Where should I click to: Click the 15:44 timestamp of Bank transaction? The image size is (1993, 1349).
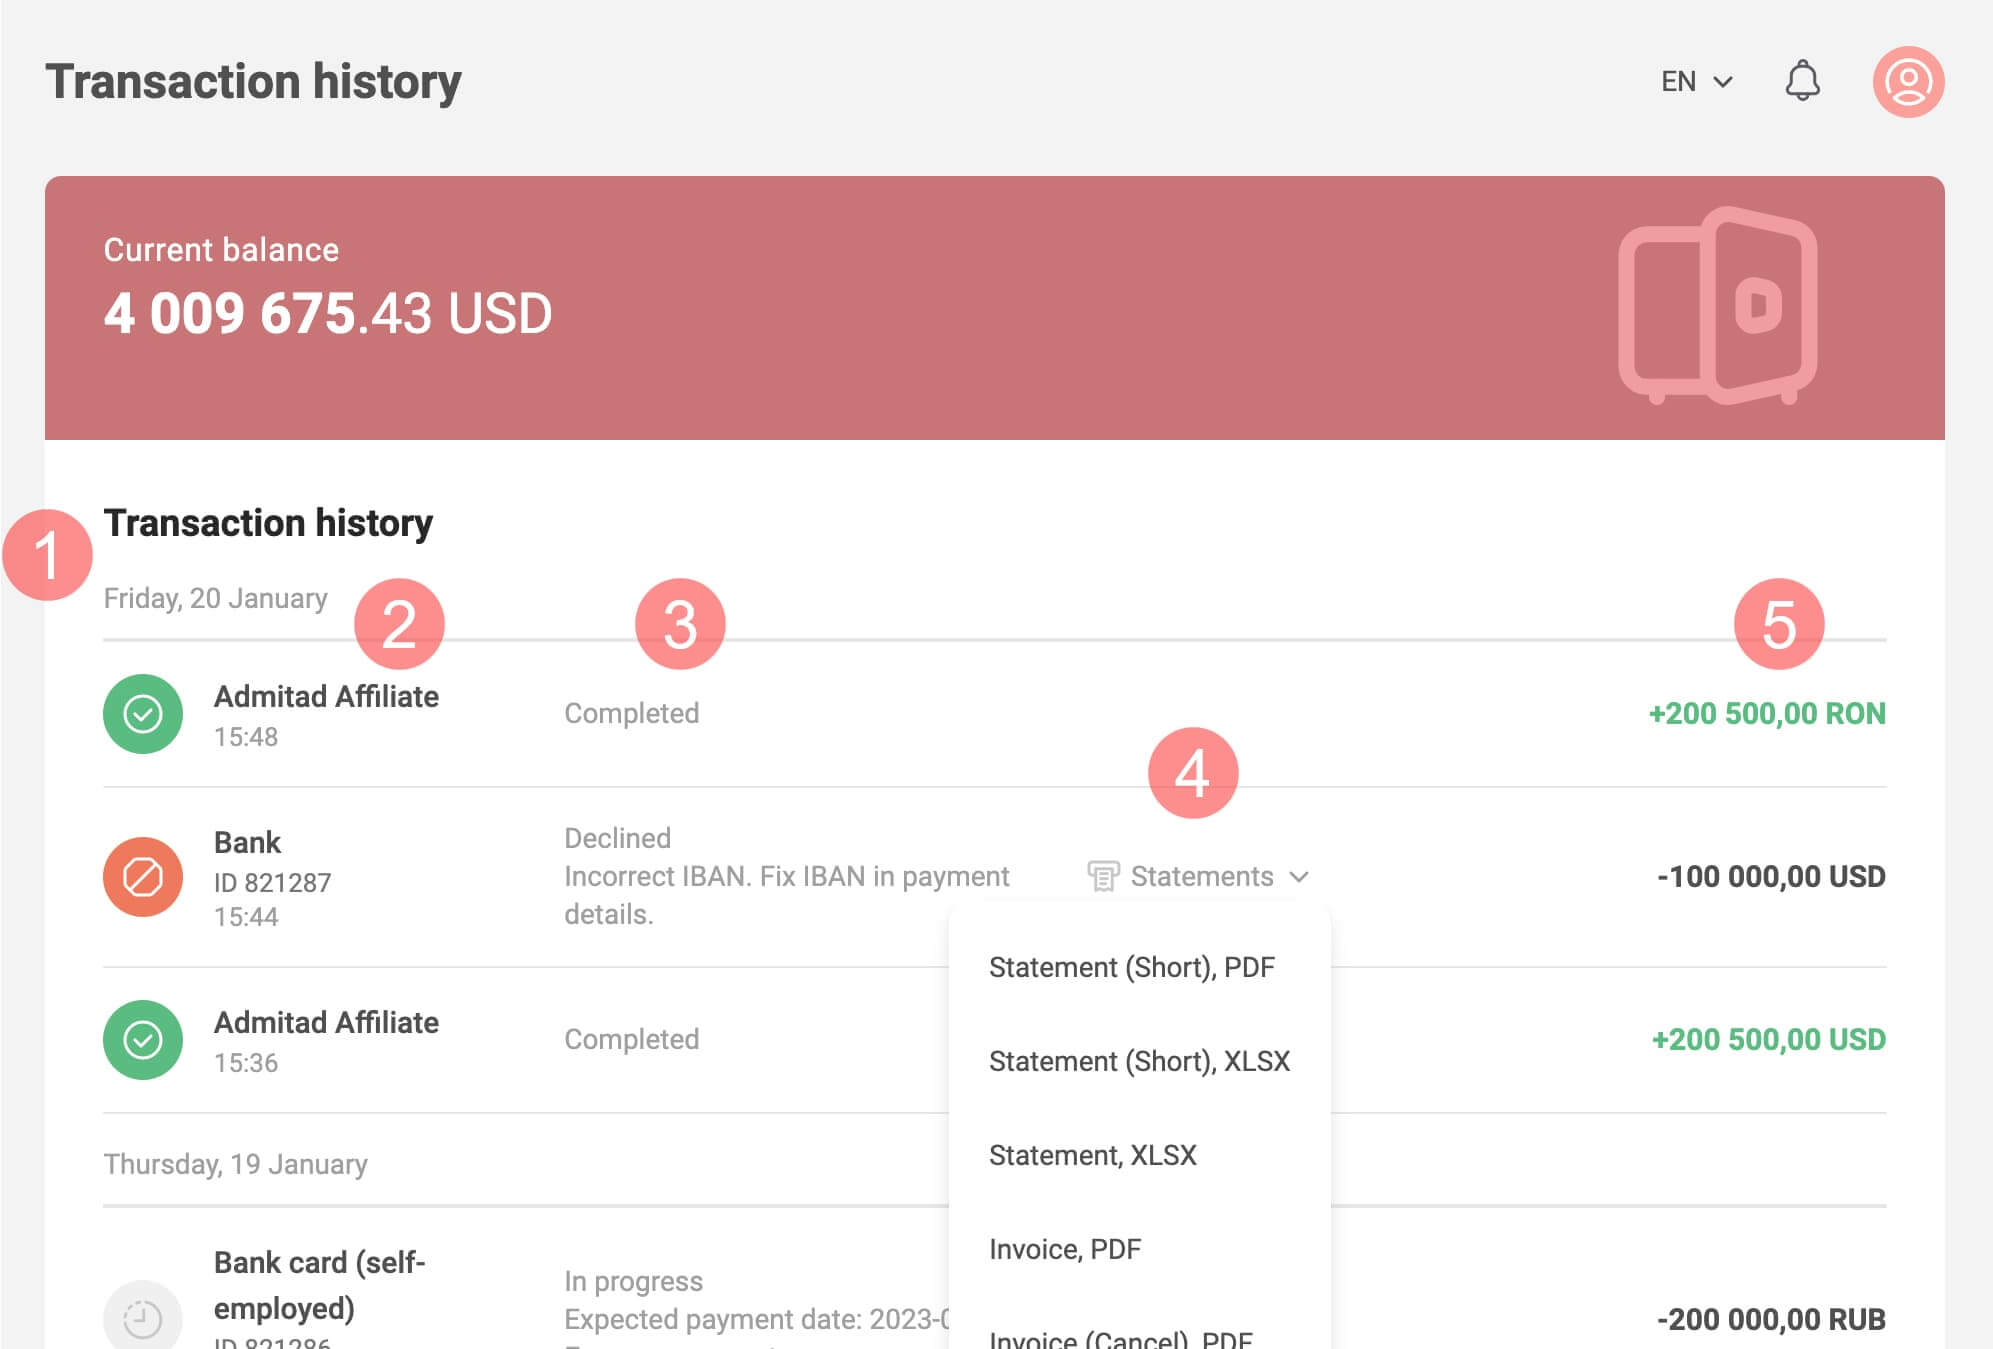coord(245,917)
